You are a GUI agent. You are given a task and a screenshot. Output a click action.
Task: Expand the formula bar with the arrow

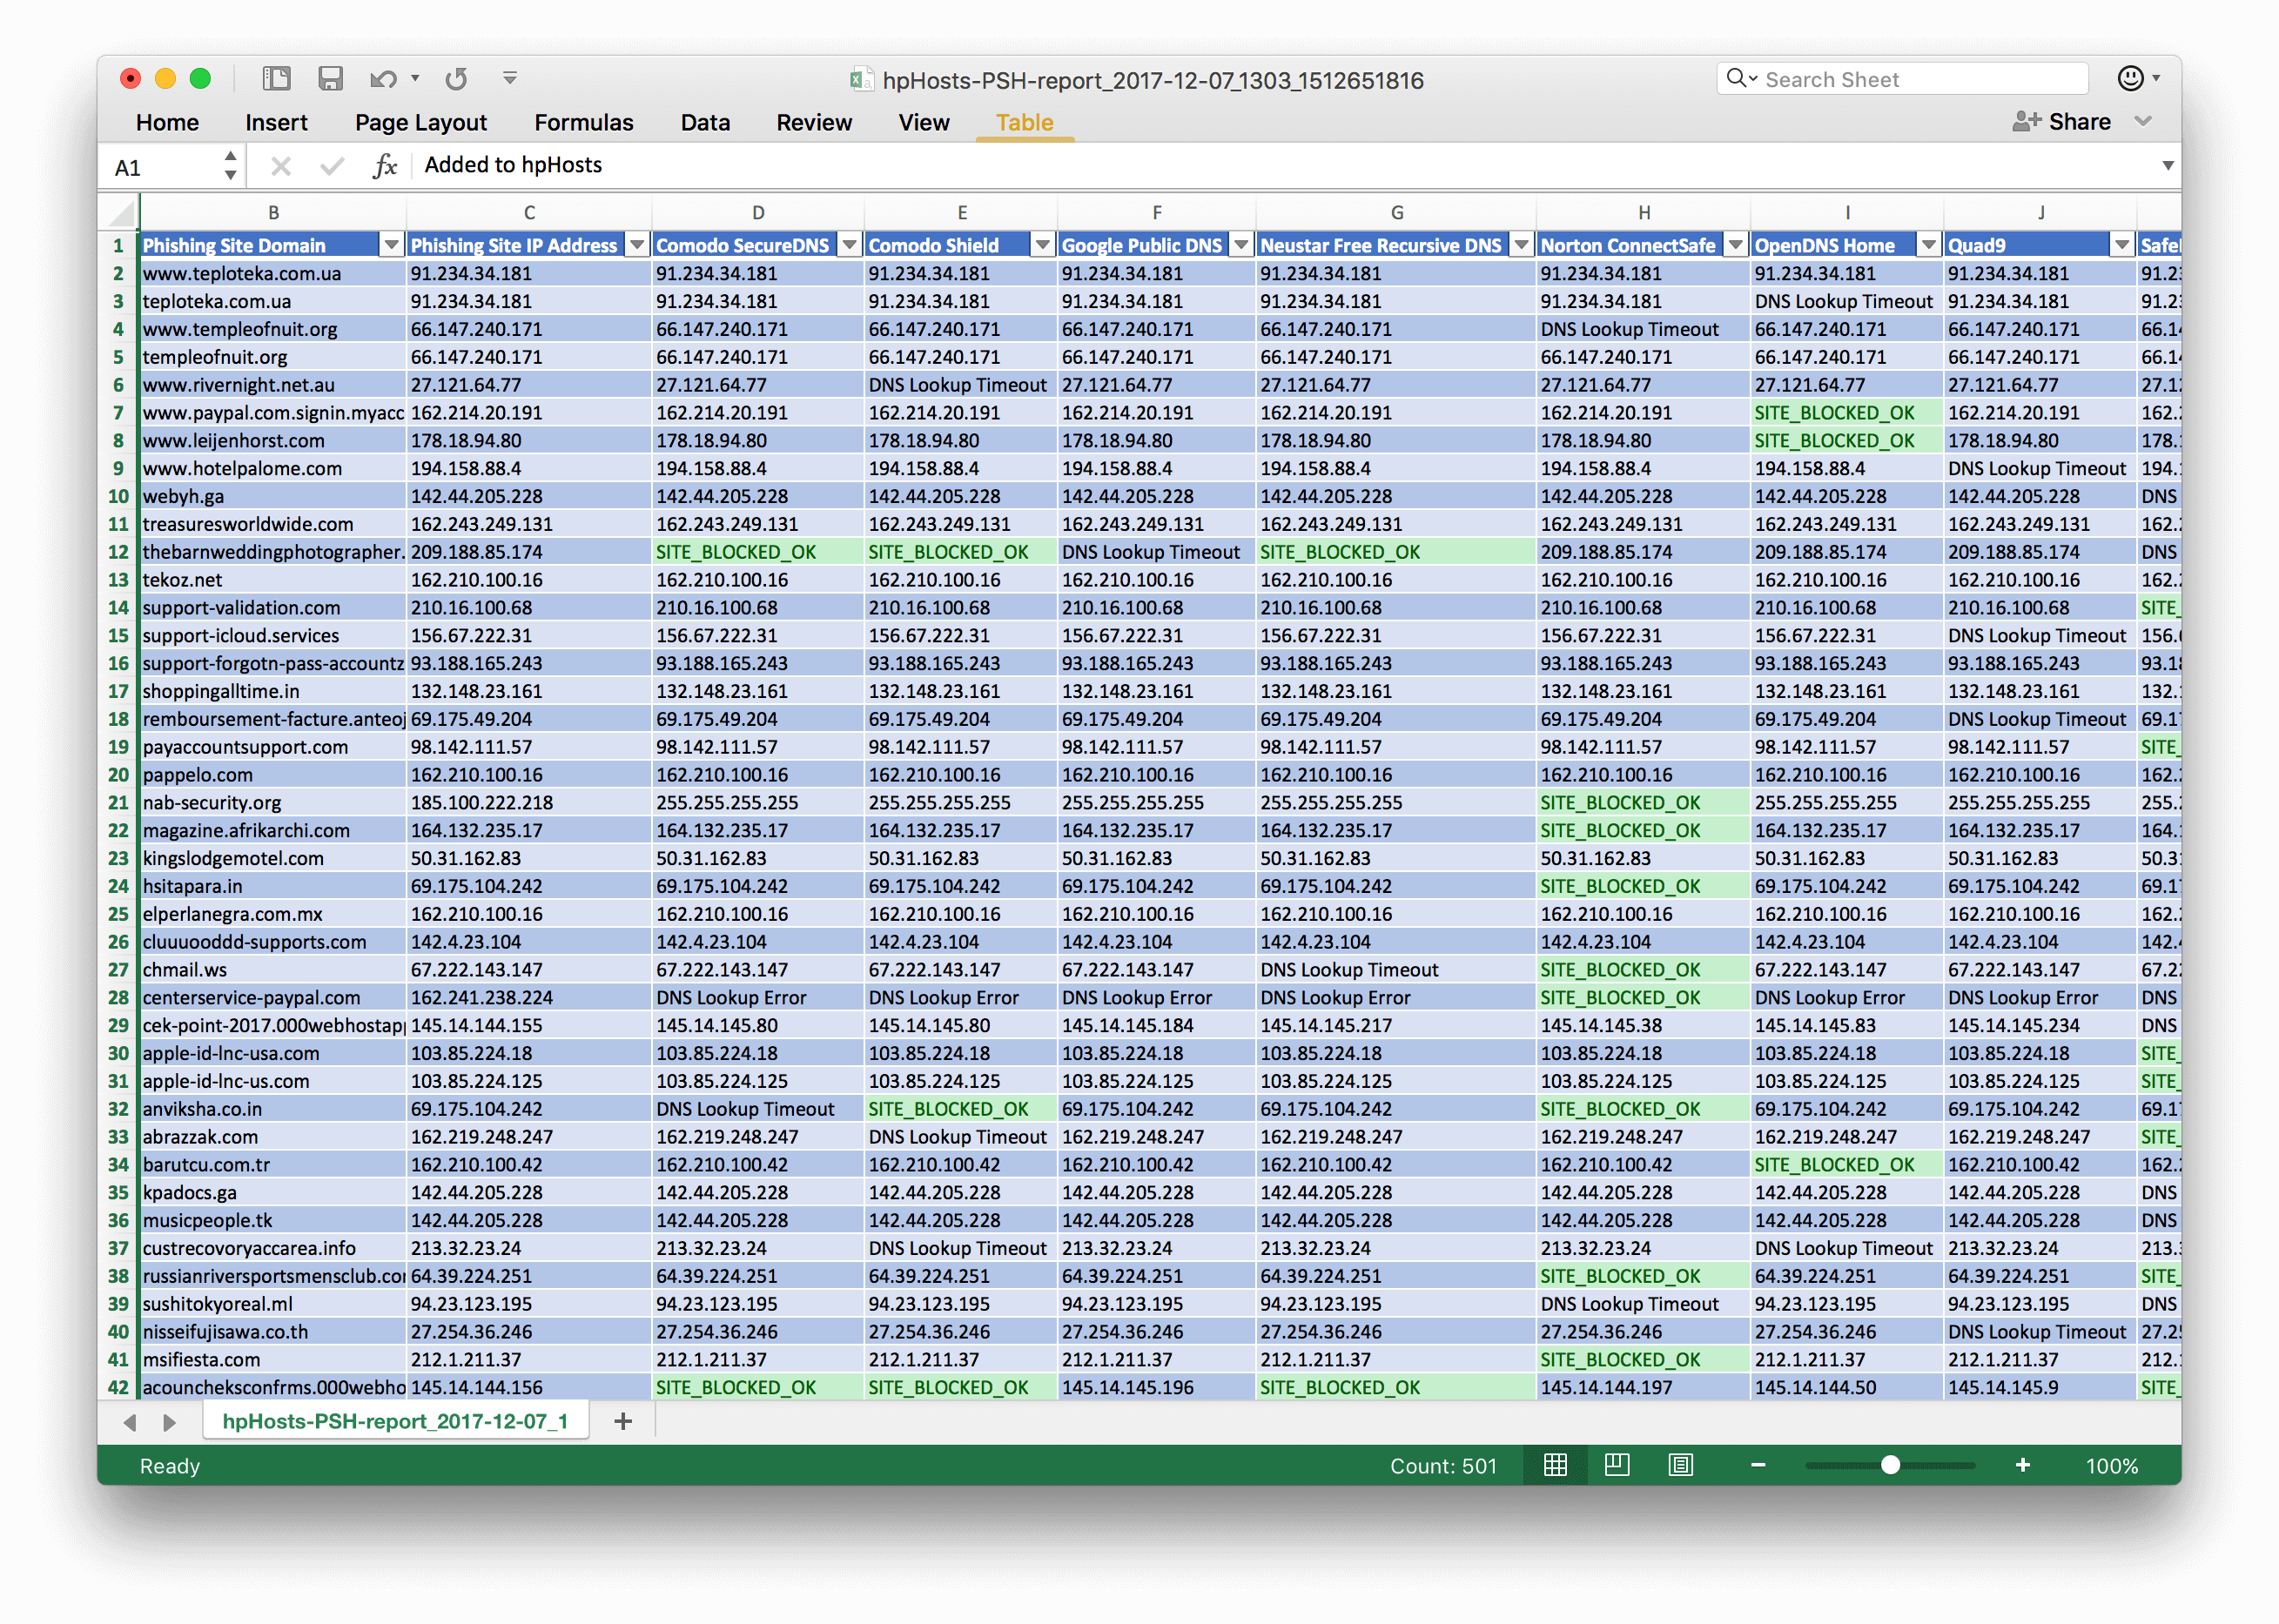tap(2167, 166)
